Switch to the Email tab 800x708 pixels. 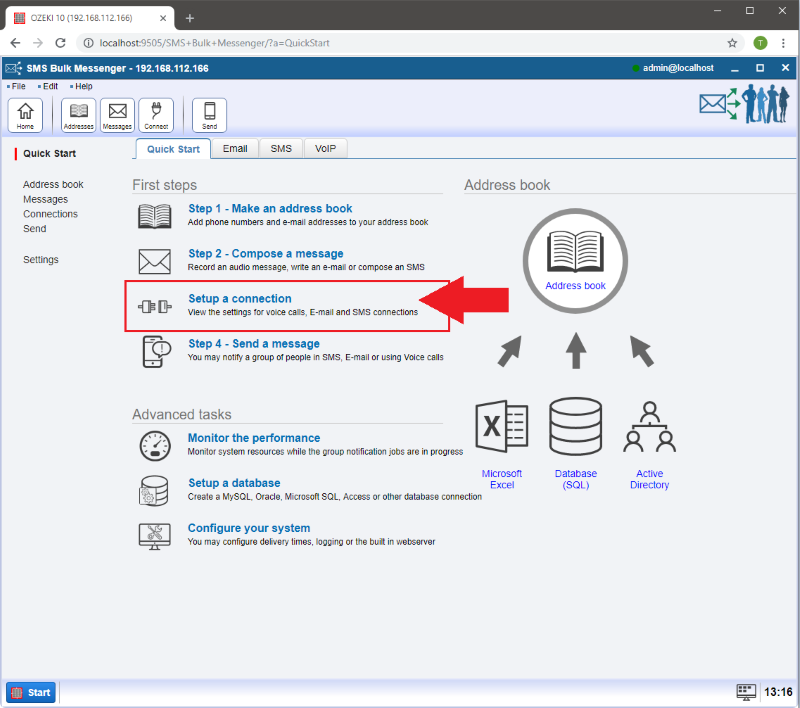coord(235,148)
